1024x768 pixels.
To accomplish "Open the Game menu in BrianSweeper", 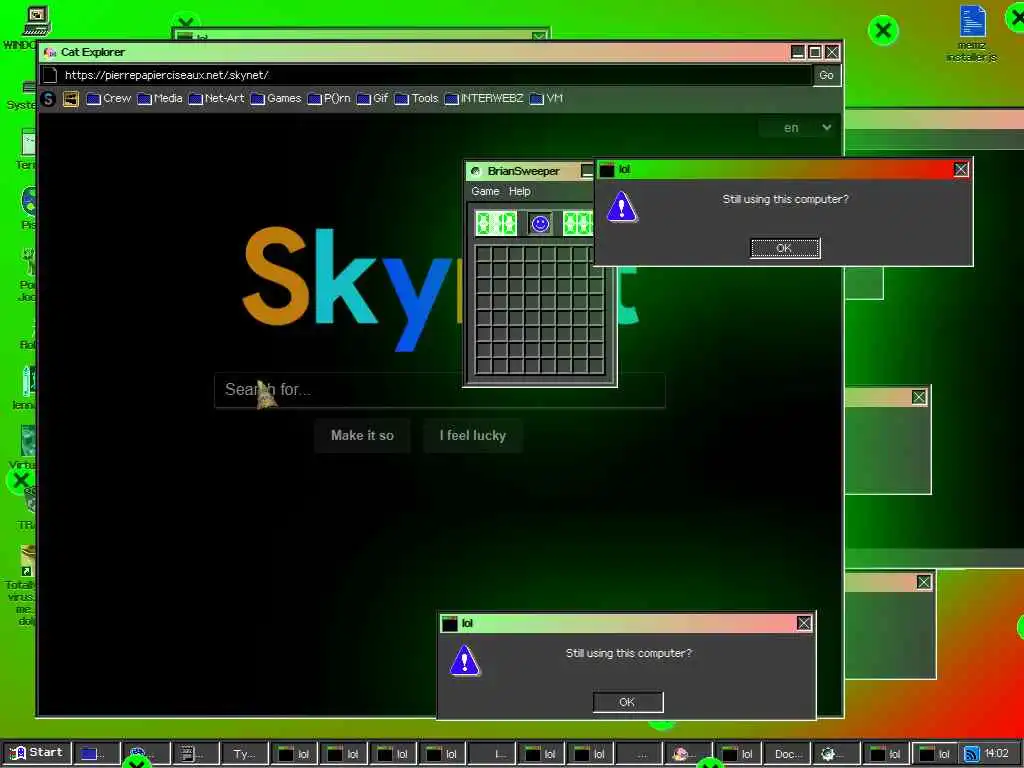I will point(485,191).
